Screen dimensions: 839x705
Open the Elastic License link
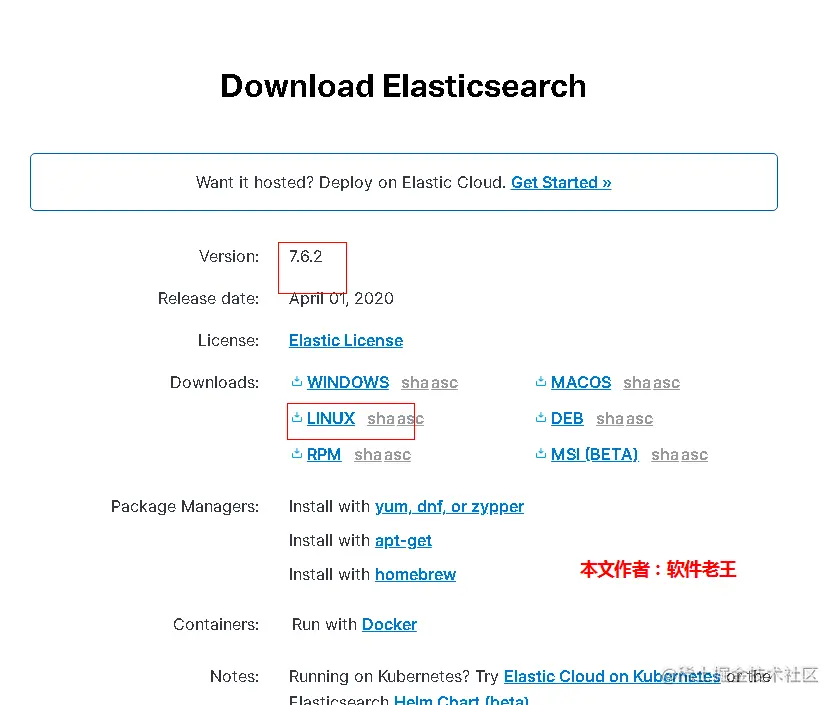point(346,341)
